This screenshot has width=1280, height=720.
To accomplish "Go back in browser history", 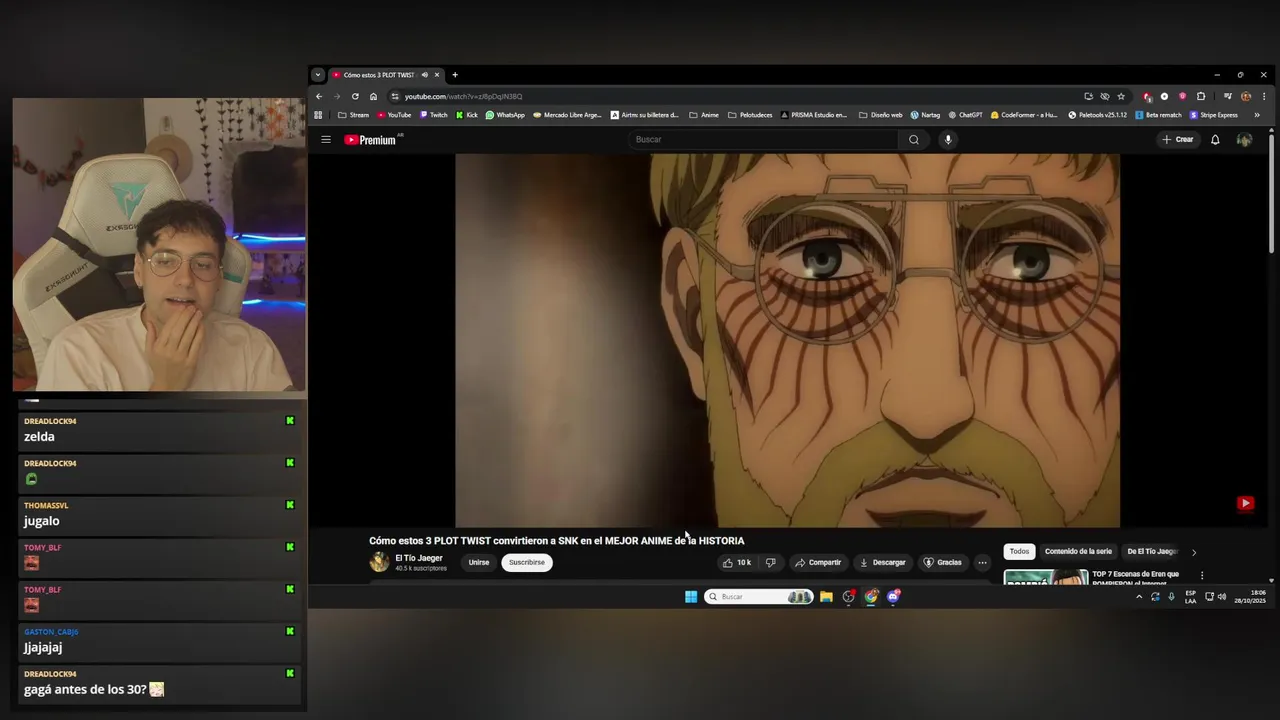I will click(x=319, y=96).
